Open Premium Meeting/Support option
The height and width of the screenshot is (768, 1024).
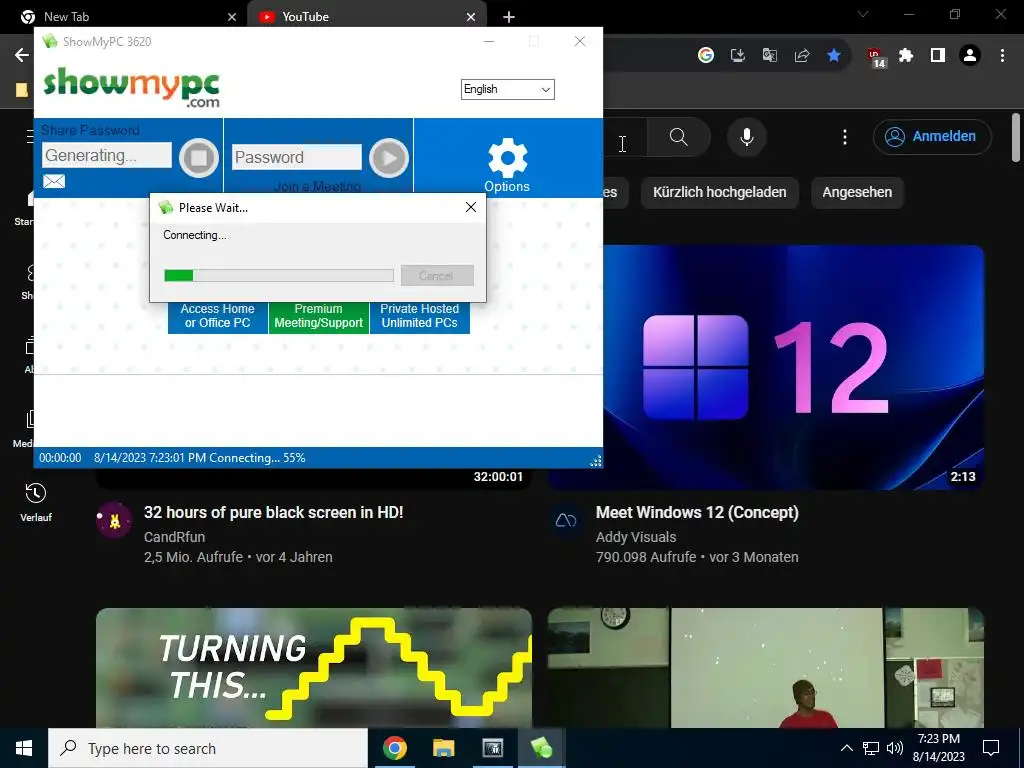319,316
